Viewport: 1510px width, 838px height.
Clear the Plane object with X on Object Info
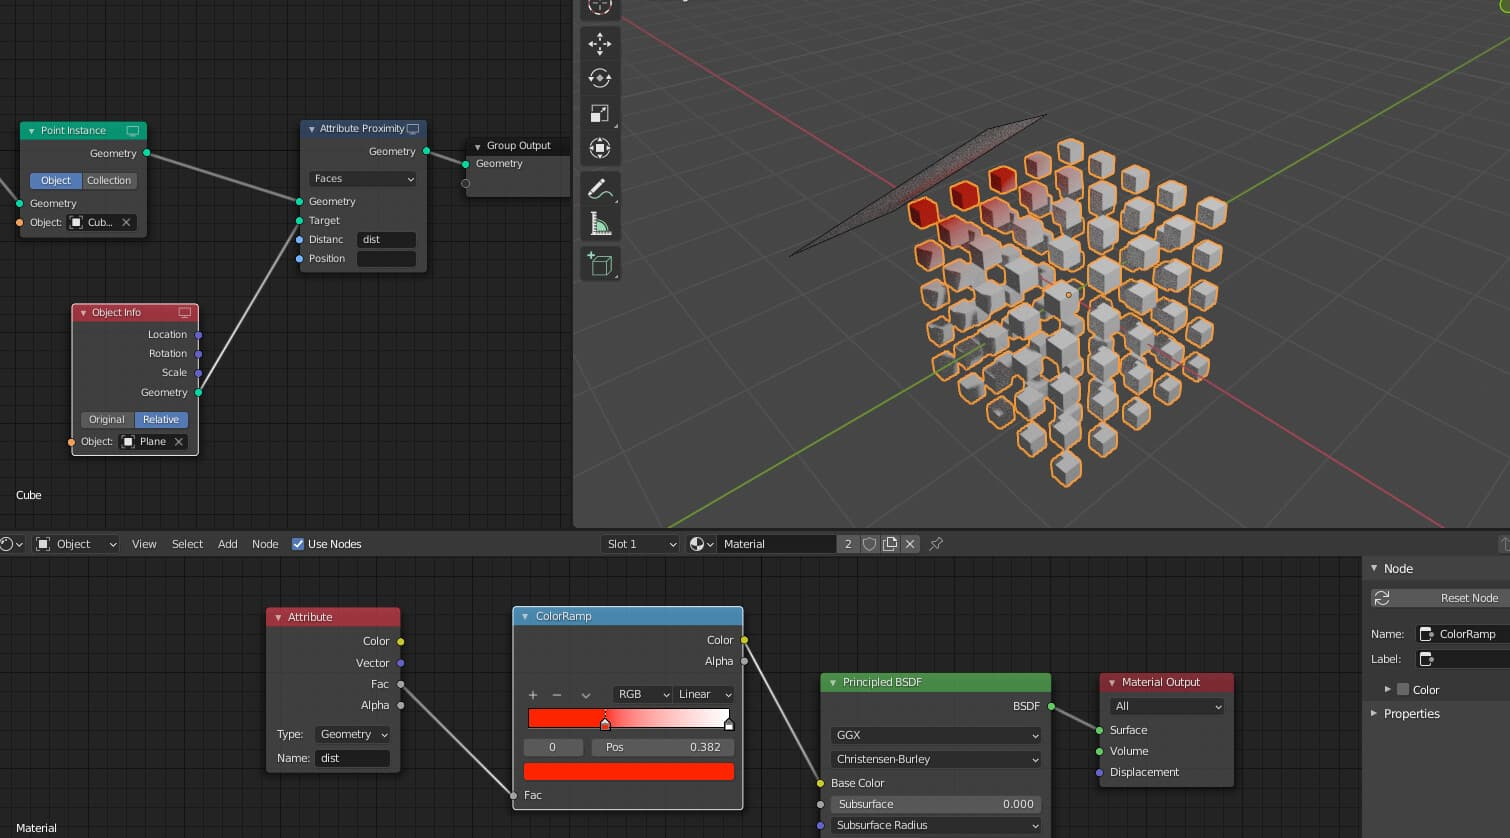[x=179, y=441]
